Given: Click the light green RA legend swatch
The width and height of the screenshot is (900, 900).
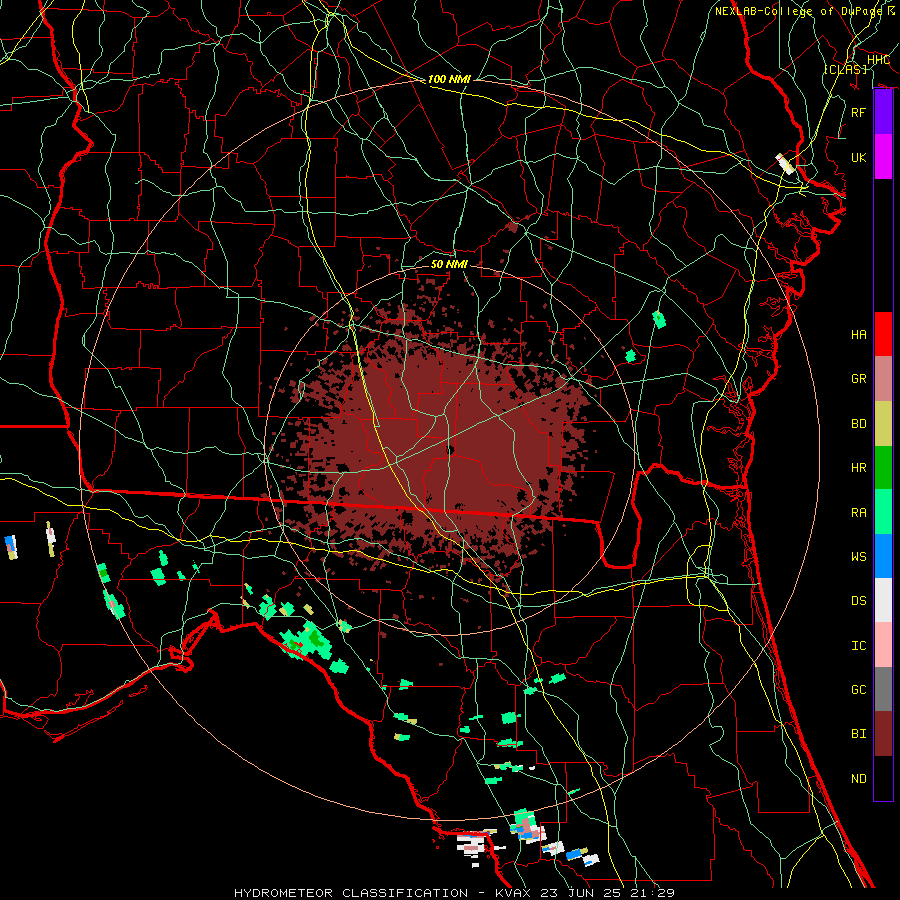Looking at the screenshot, I should tap(883, 512).
